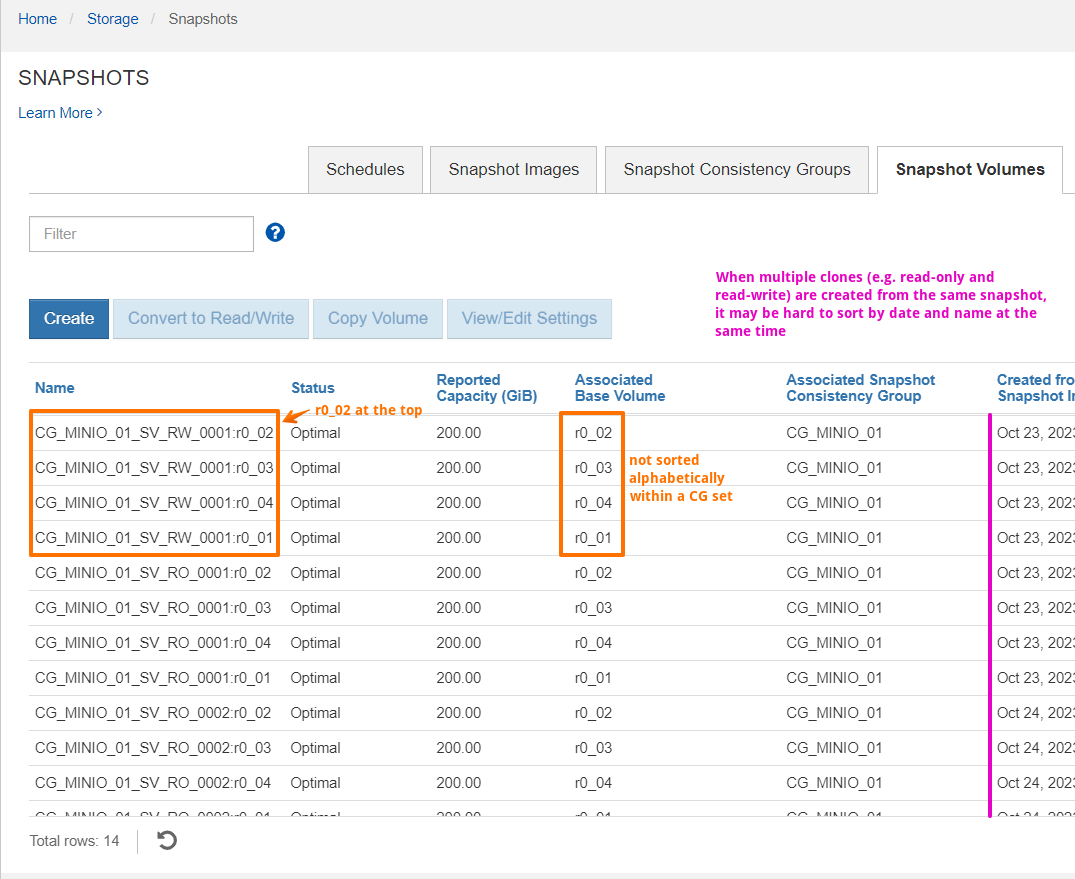This screenshot has width=1075, height=879.
Task: Select the Snapshot Volumes tab
Action: click(x=970, y=169)
